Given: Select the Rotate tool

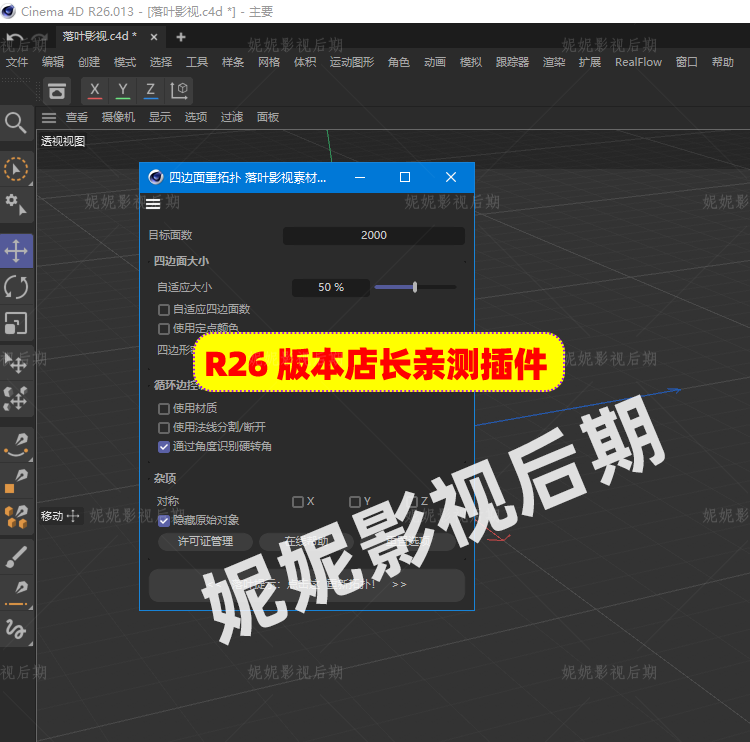Looking at the screenshot, I should (16, 287).
